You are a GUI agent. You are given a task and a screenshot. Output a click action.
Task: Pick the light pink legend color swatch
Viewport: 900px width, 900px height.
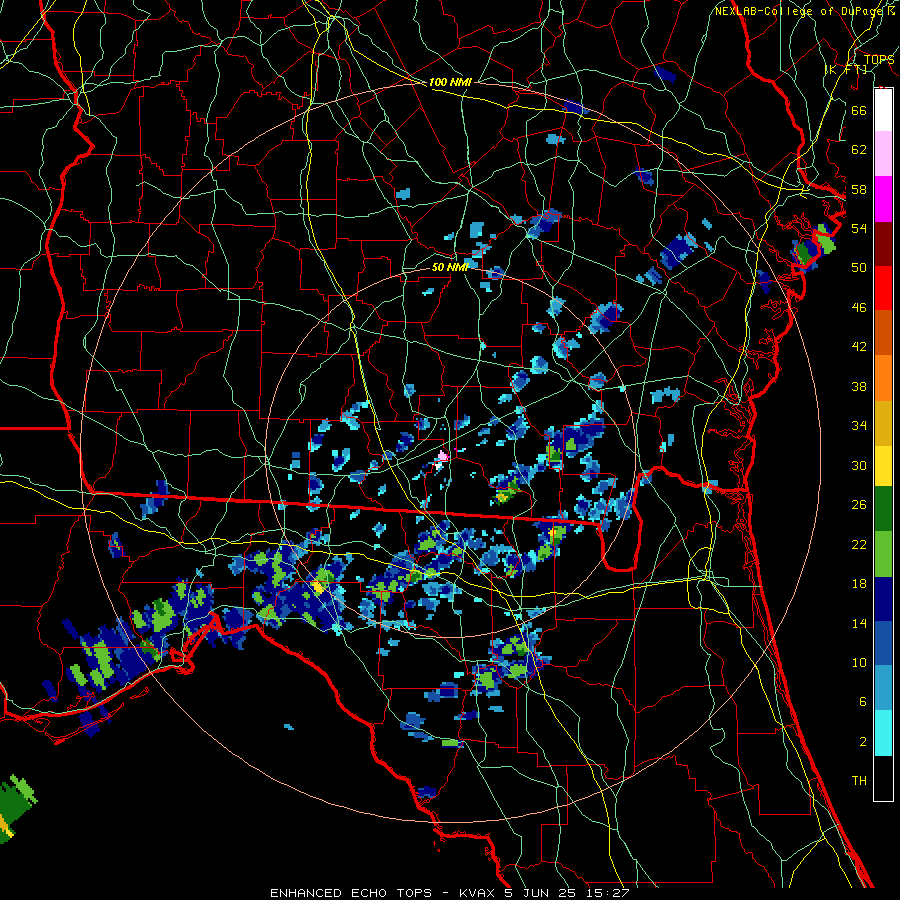click(x=883, y=154)
